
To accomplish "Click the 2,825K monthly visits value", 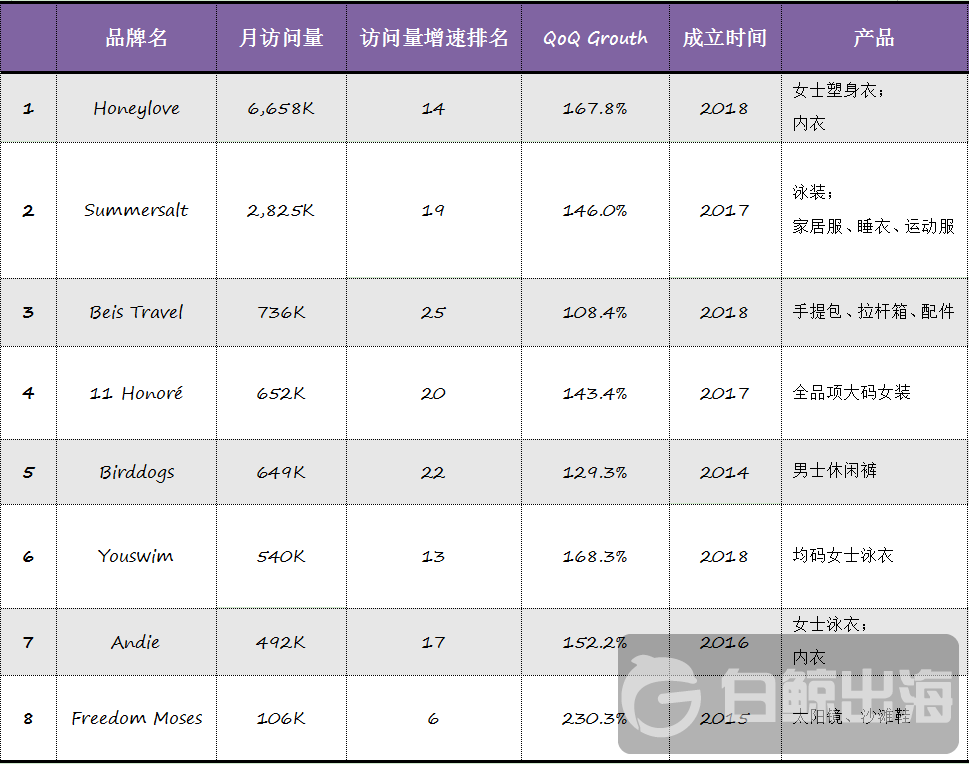I will pos(281,211).
